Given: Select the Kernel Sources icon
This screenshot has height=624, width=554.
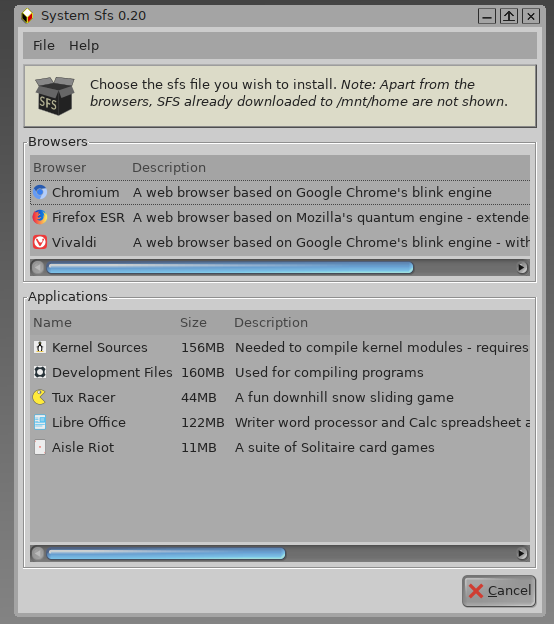Looking at the screenshot, I should pos(40,347).
